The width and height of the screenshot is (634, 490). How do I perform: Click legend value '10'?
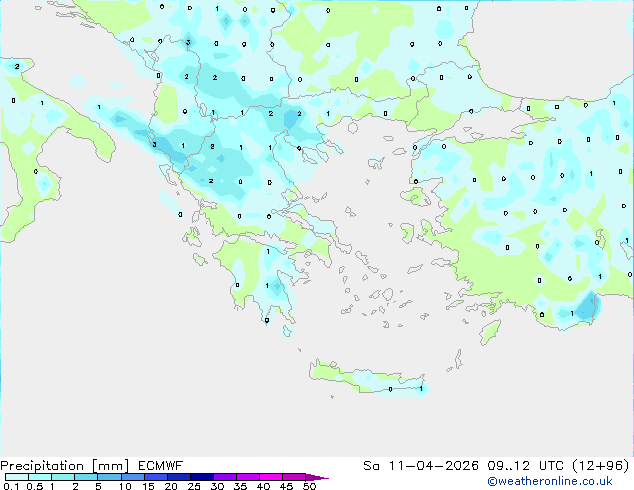point(125,486)
